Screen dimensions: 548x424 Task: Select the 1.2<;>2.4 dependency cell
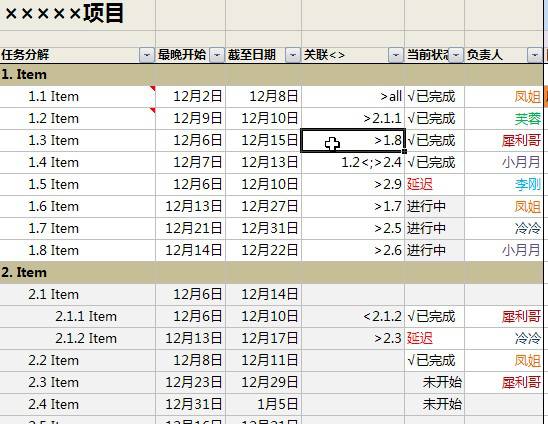tap(353, 163)
